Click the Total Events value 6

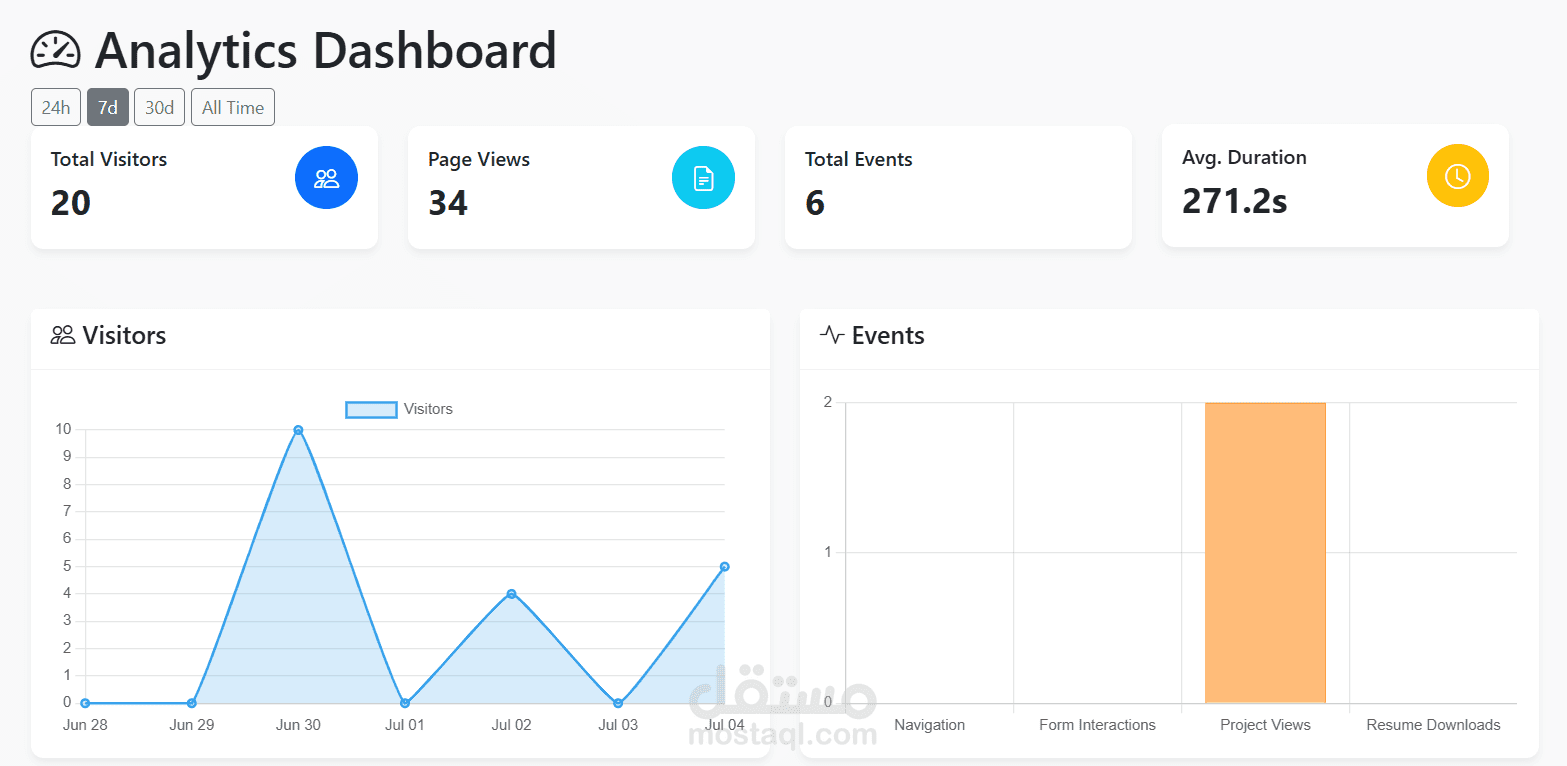click(815, 203)
